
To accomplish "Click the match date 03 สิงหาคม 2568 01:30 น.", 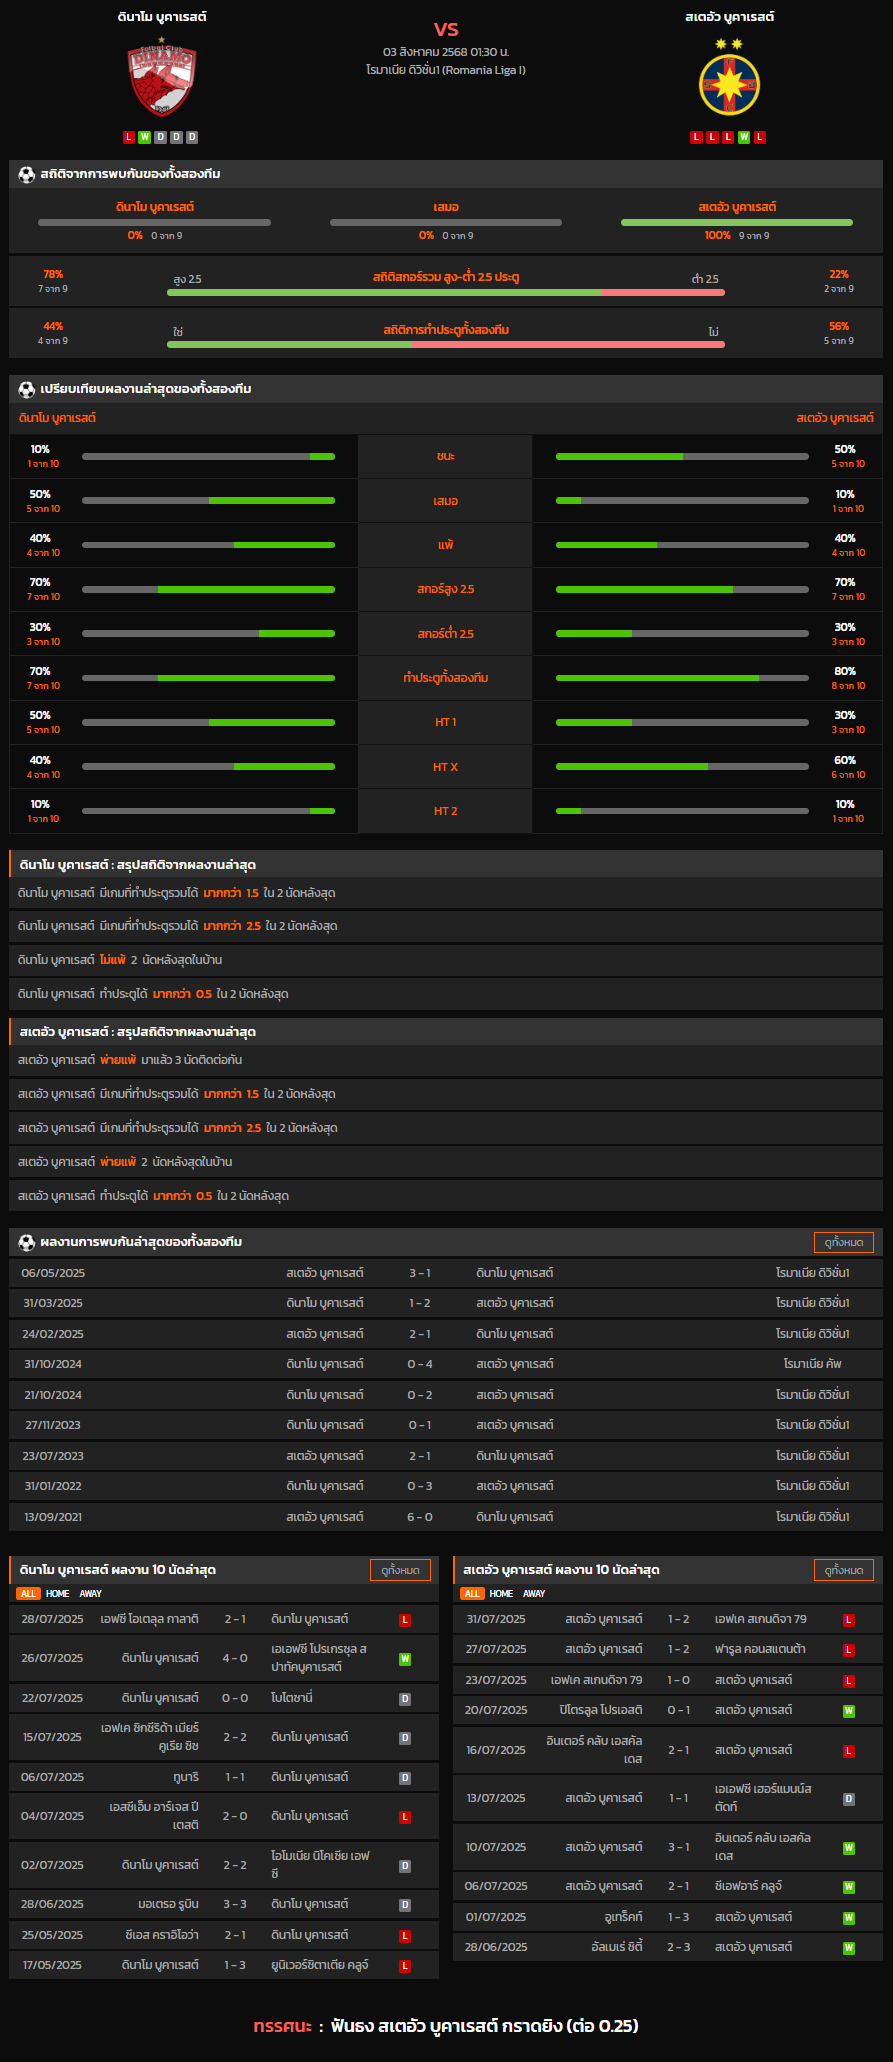I will pyautogui.click(x=446, y=51).
